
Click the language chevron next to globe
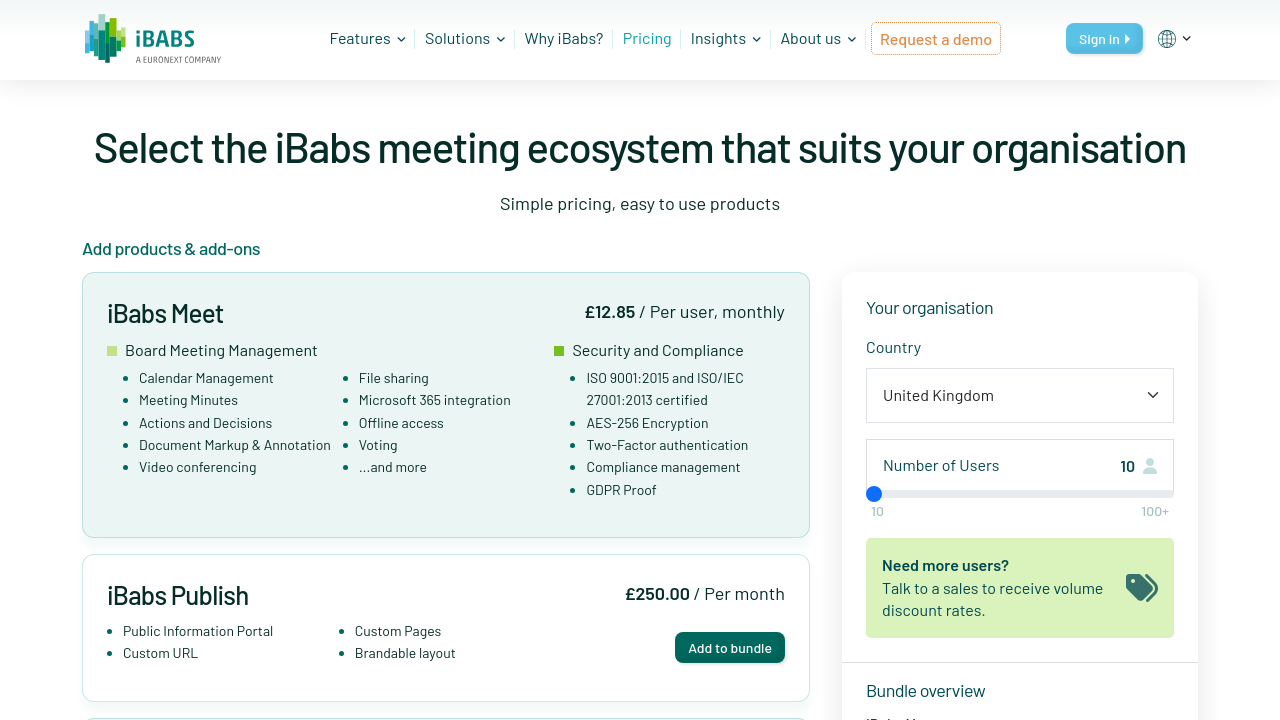click(x=1187, y=39)
